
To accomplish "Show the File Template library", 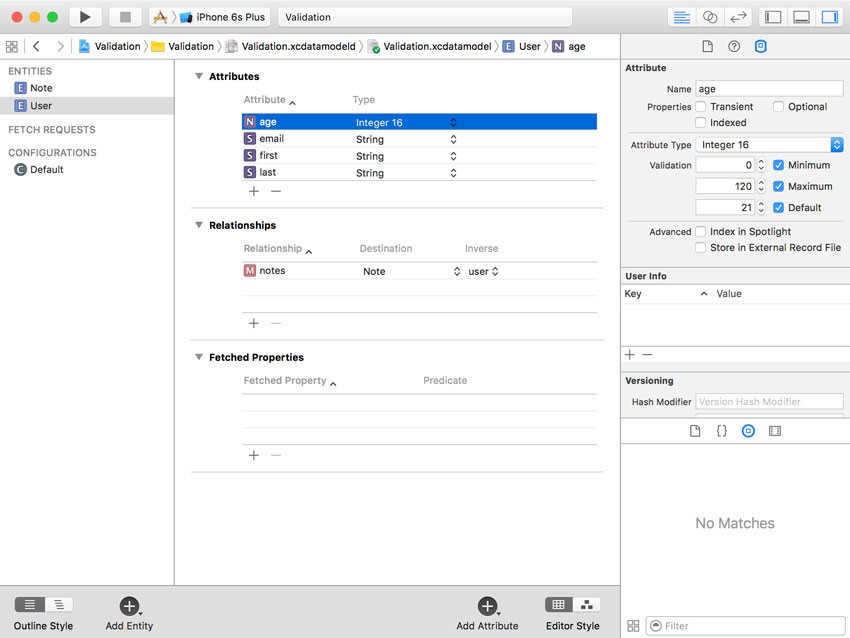I will [695, 431].
